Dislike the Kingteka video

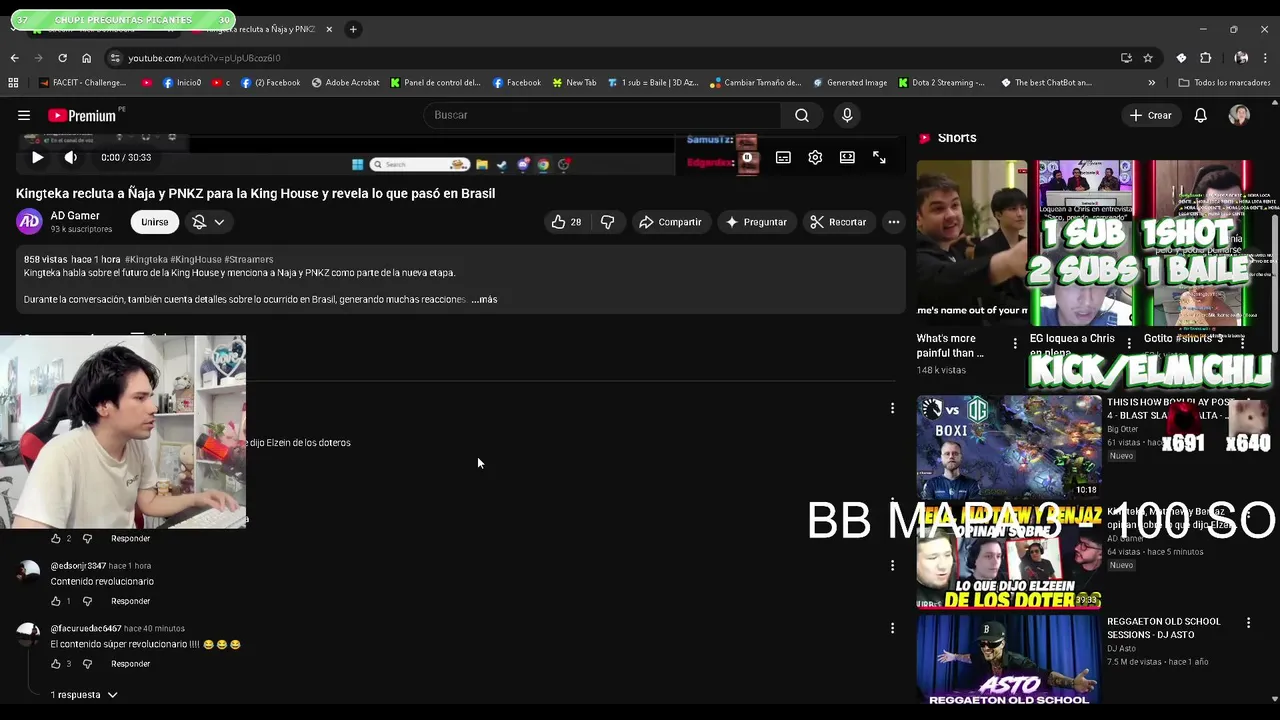(607, 222)
